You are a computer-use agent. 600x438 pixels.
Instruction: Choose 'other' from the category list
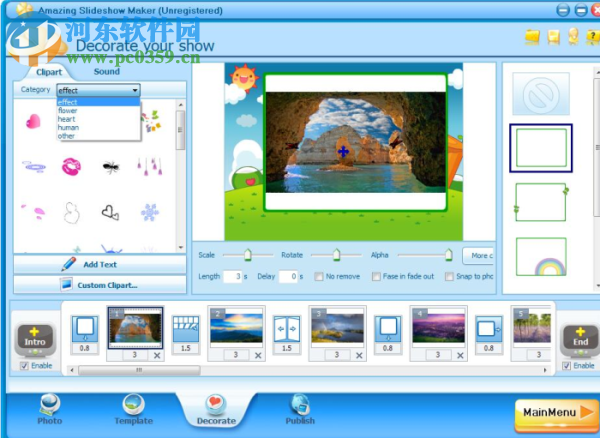click(x=98, y=136)
